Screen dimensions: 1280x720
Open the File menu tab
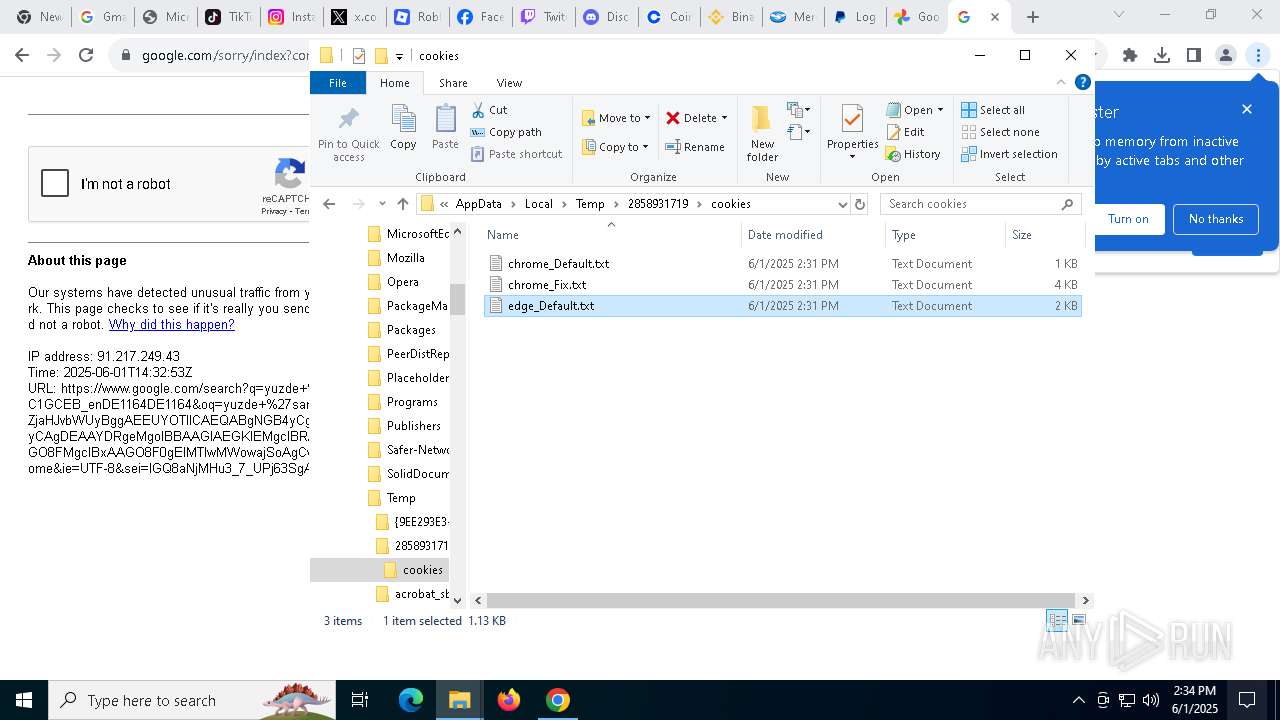tap(338, 83)
